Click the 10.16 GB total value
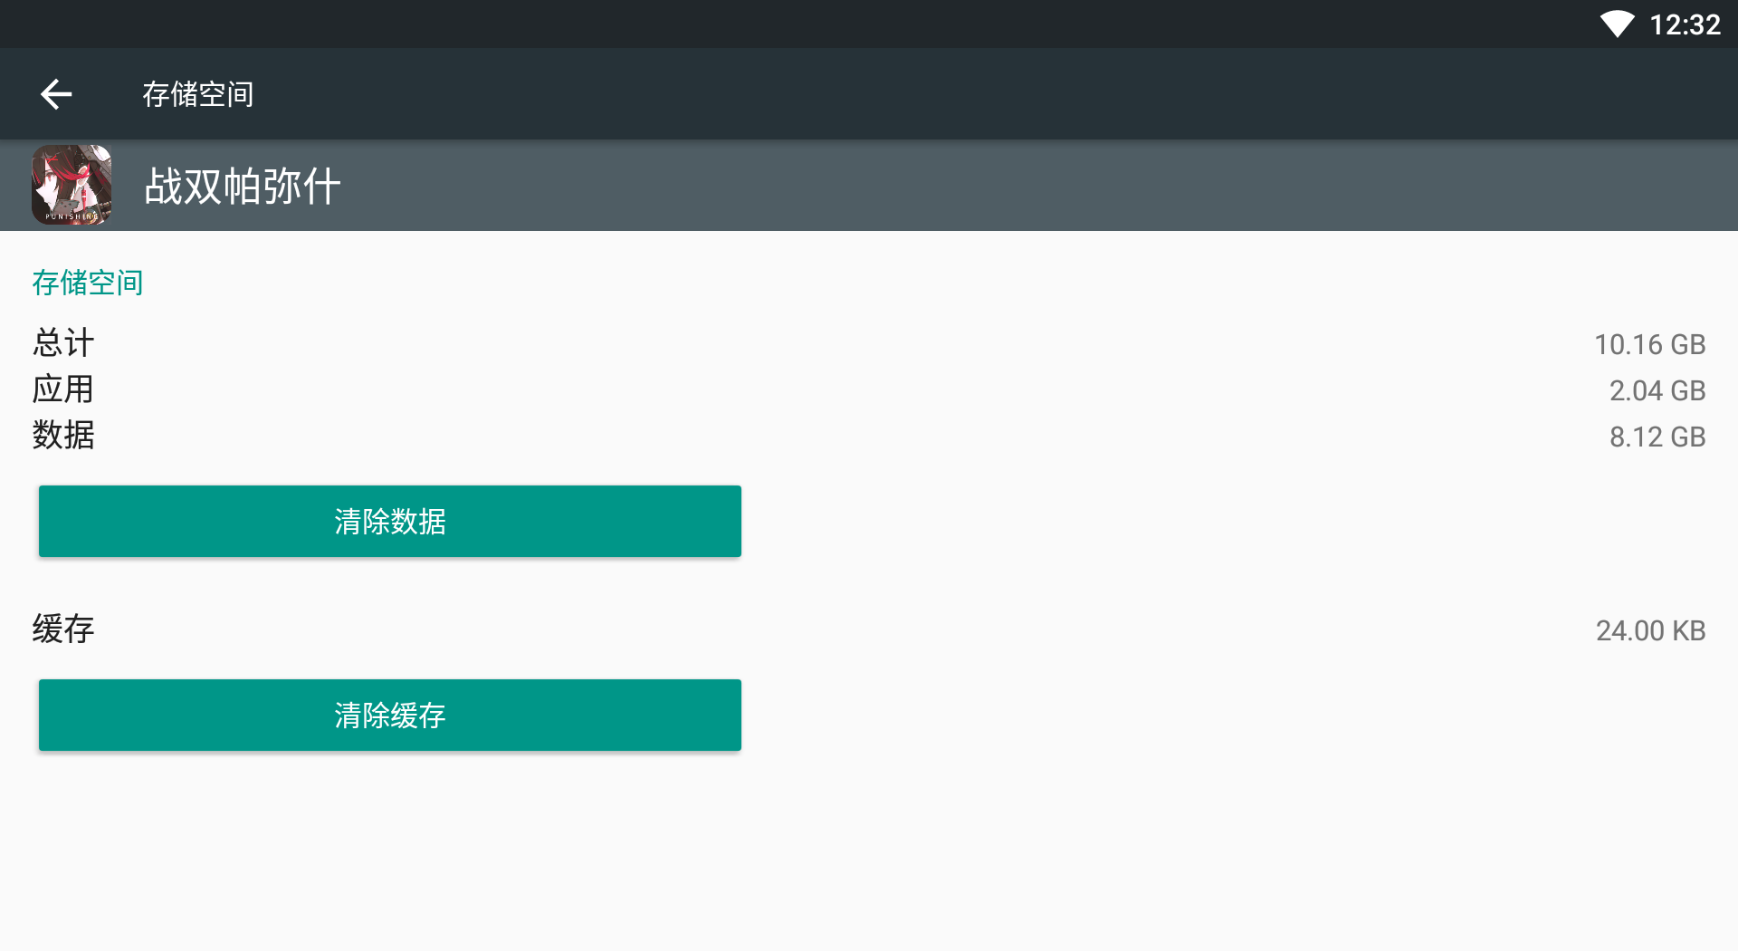This screenshot has width=1738, height=951. [x=1649, y=345]
